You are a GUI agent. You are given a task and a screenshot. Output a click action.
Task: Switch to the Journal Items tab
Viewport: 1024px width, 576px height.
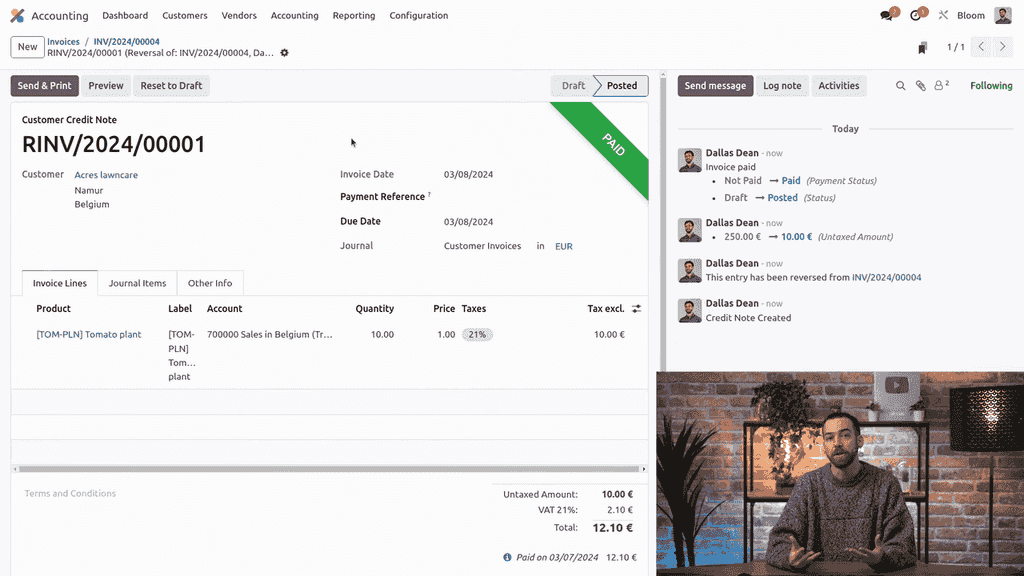[x=137, y=283]
